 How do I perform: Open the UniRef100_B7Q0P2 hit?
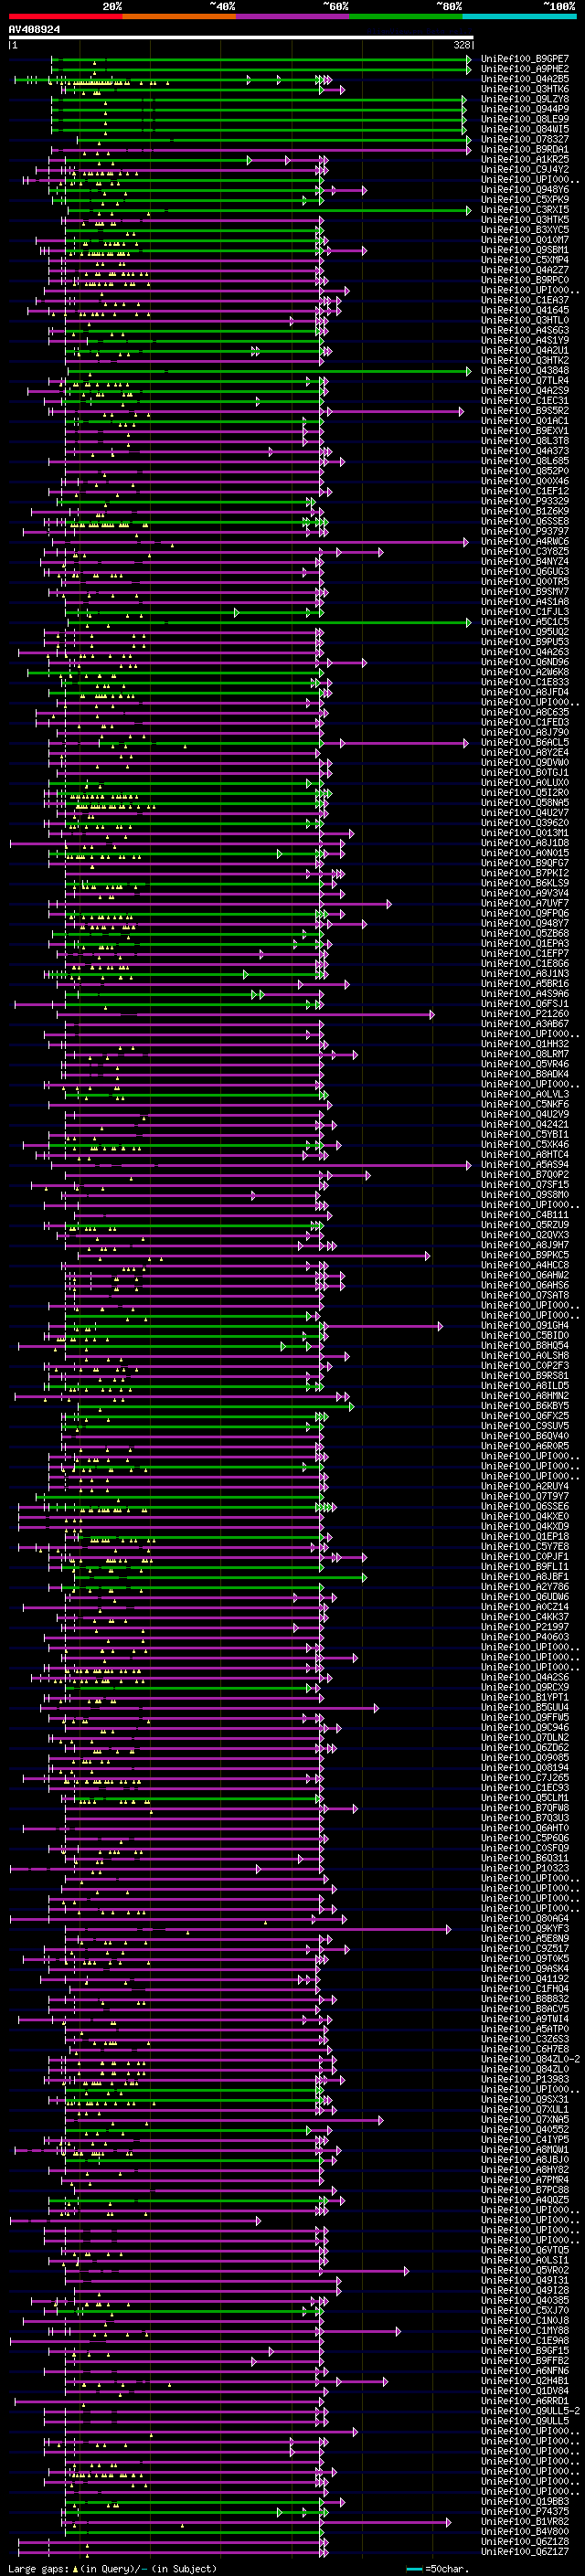[525, 1175]
